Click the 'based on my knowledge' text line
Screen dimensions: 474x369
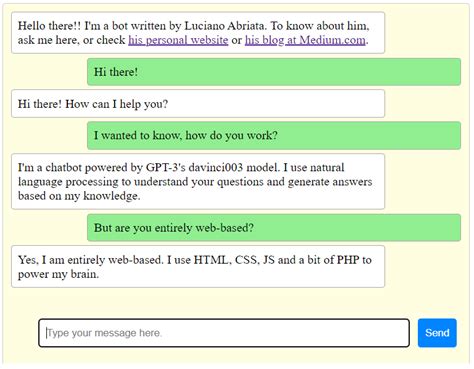pos(79,196)
